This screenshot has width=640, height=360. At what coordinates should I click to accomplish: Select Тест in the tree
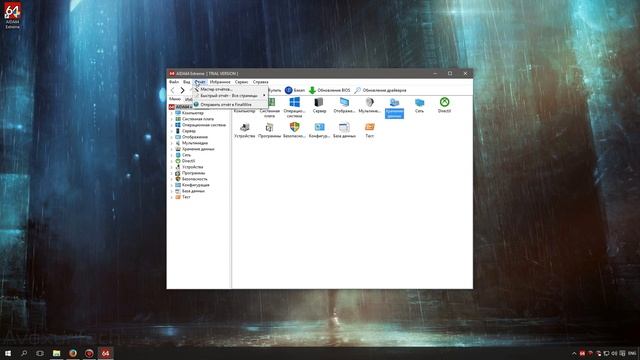(186, 197)
